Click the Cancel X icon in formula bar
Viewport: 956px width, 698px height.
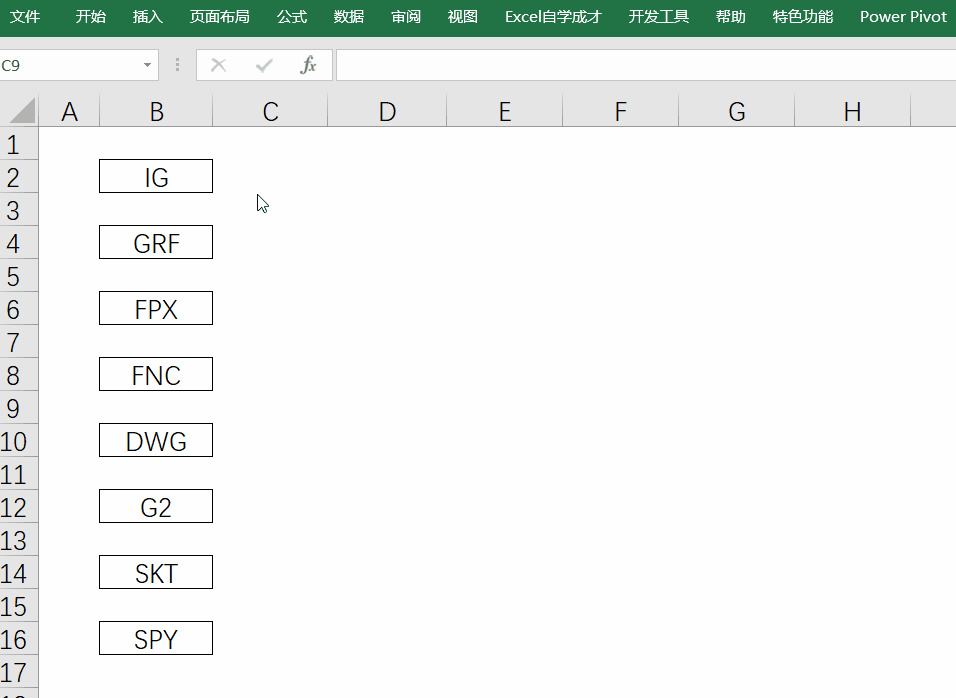click(x=219, y=65)
